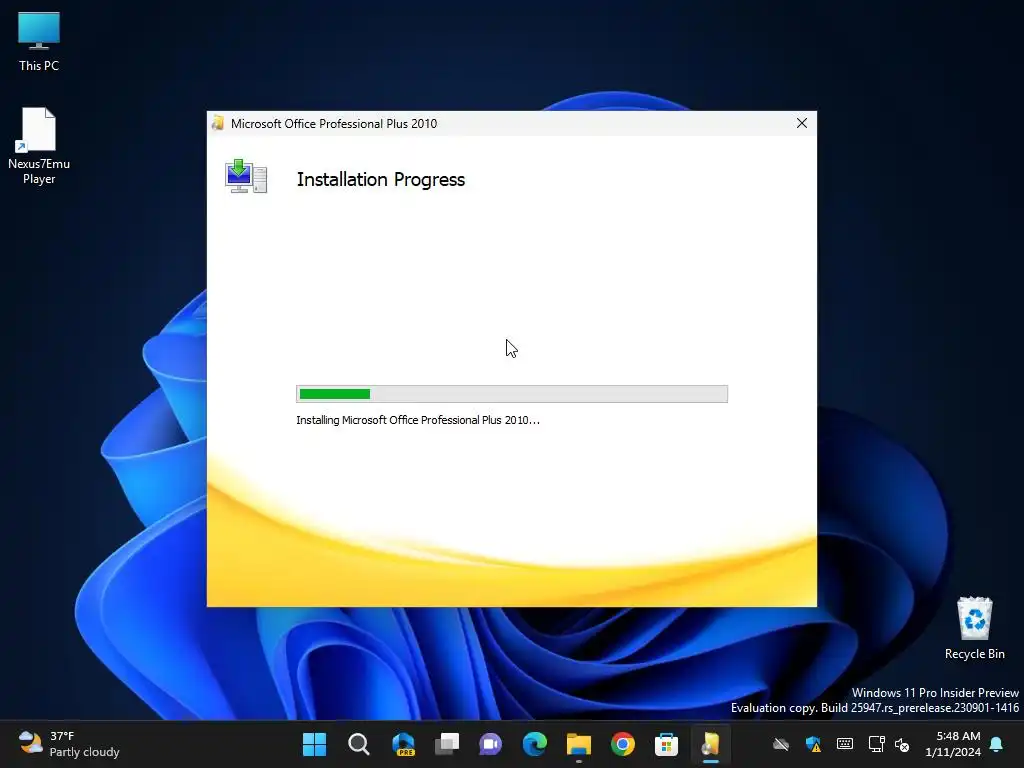
Task: Launch Google Chrome from taskbar
Action: tap(622, 744)
